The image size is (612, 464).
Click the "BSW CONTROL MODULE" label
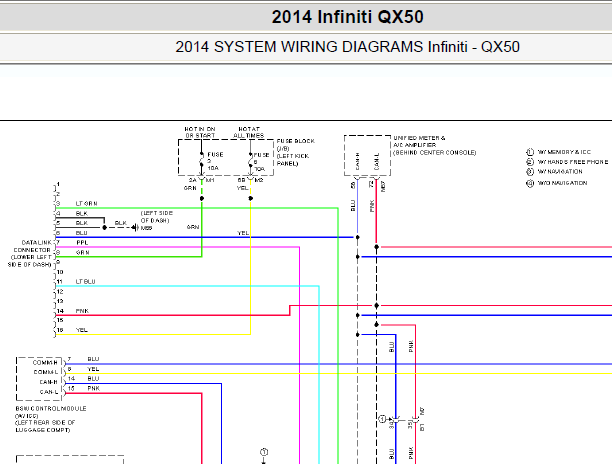51,409
